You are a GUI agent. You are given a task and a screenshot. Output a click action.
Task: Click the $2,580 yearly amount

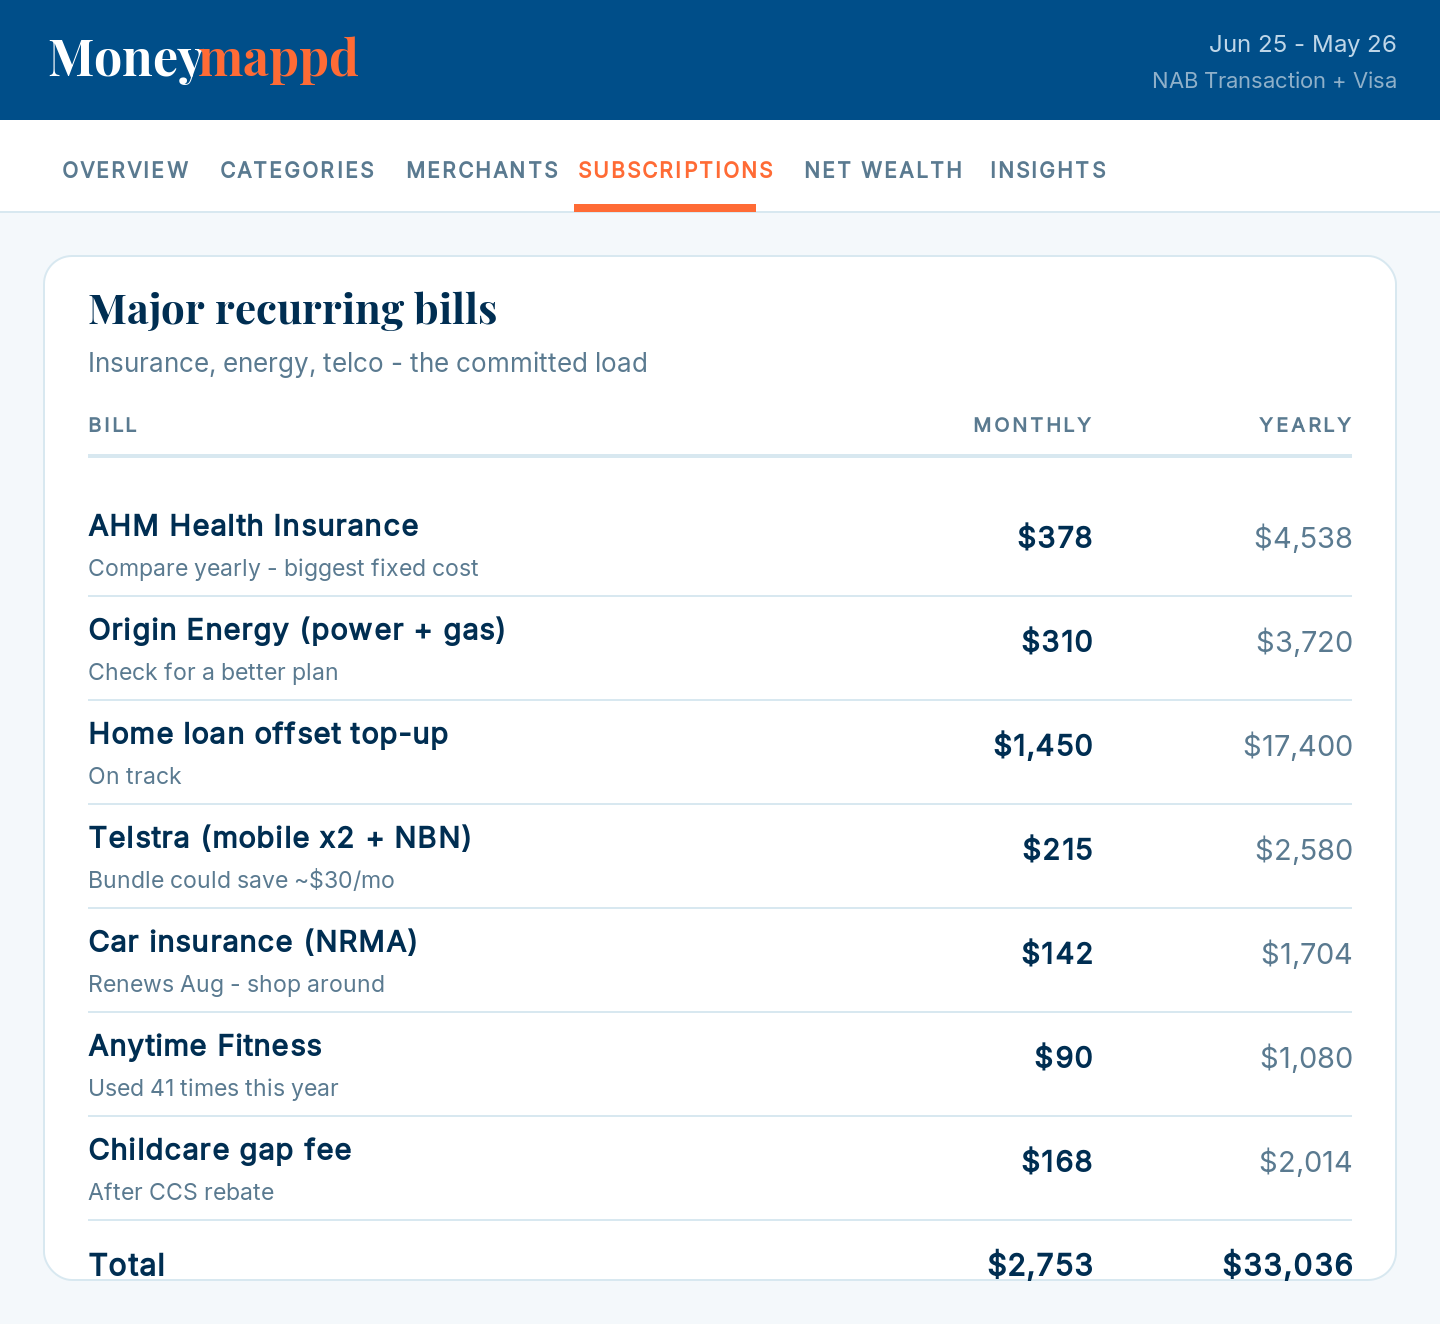click(1304, 850)
